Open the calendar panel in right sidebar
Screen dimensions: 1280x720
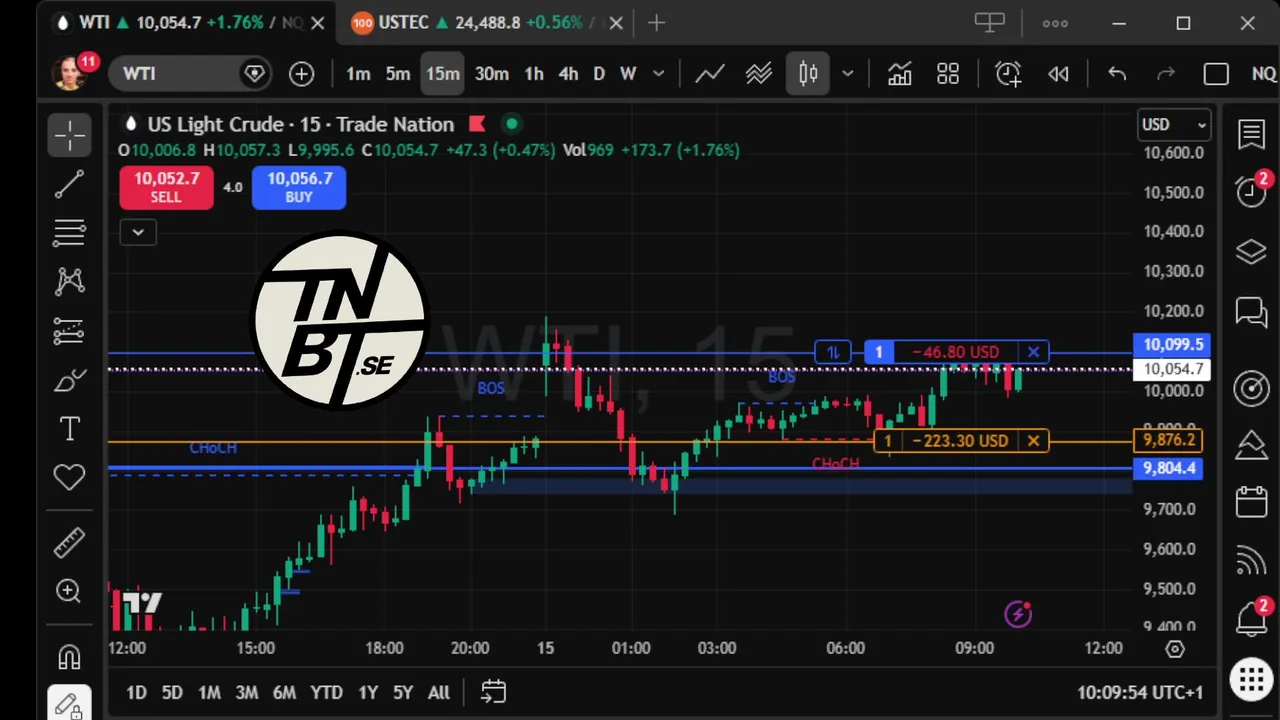[1251, 501]
